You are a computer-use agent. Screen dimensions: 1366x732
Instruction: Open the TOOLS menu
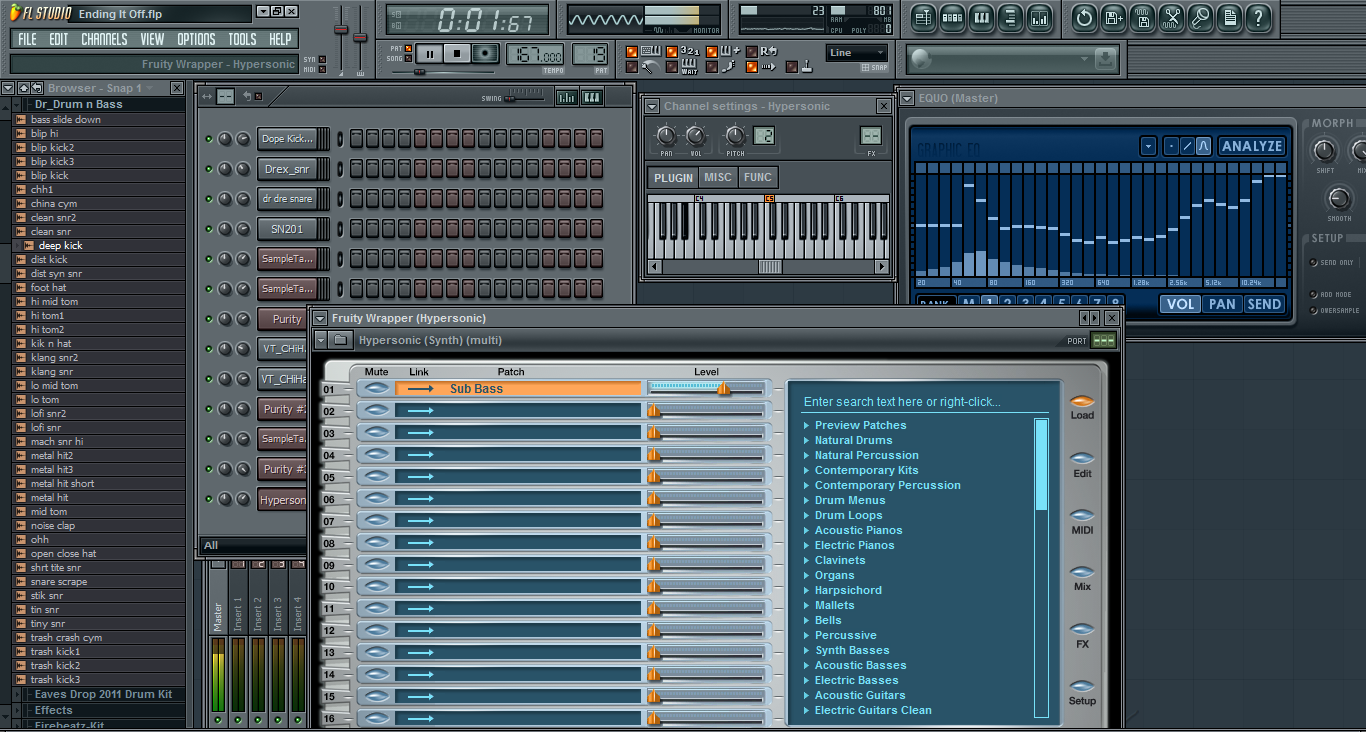[x=242, y=39]
